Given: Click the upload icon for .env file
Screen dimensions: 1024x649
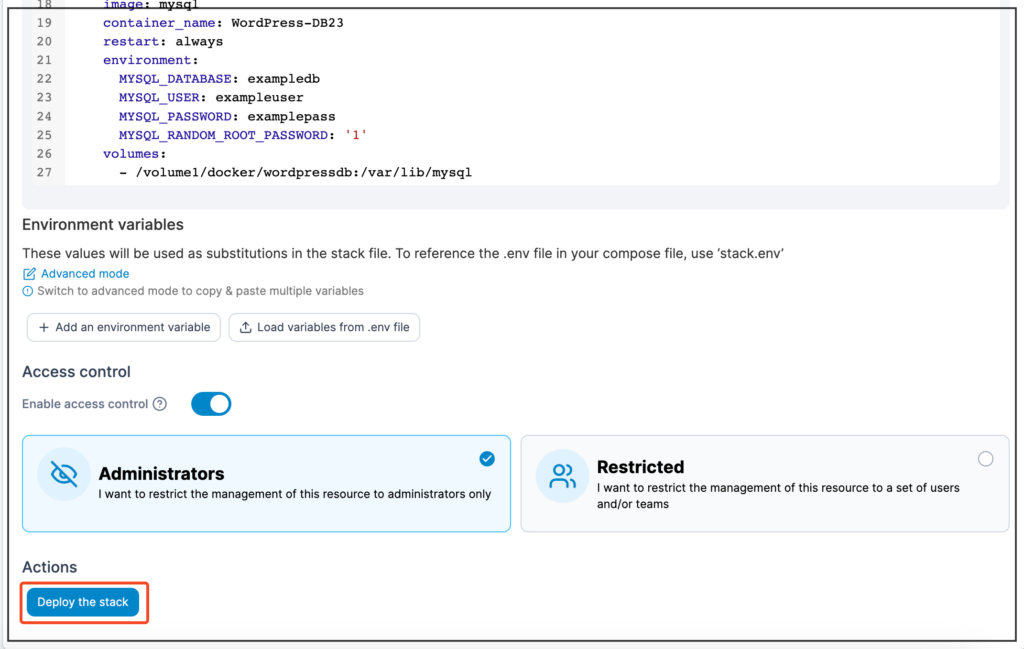Looking at the screenshot, I should pos(246,327).
